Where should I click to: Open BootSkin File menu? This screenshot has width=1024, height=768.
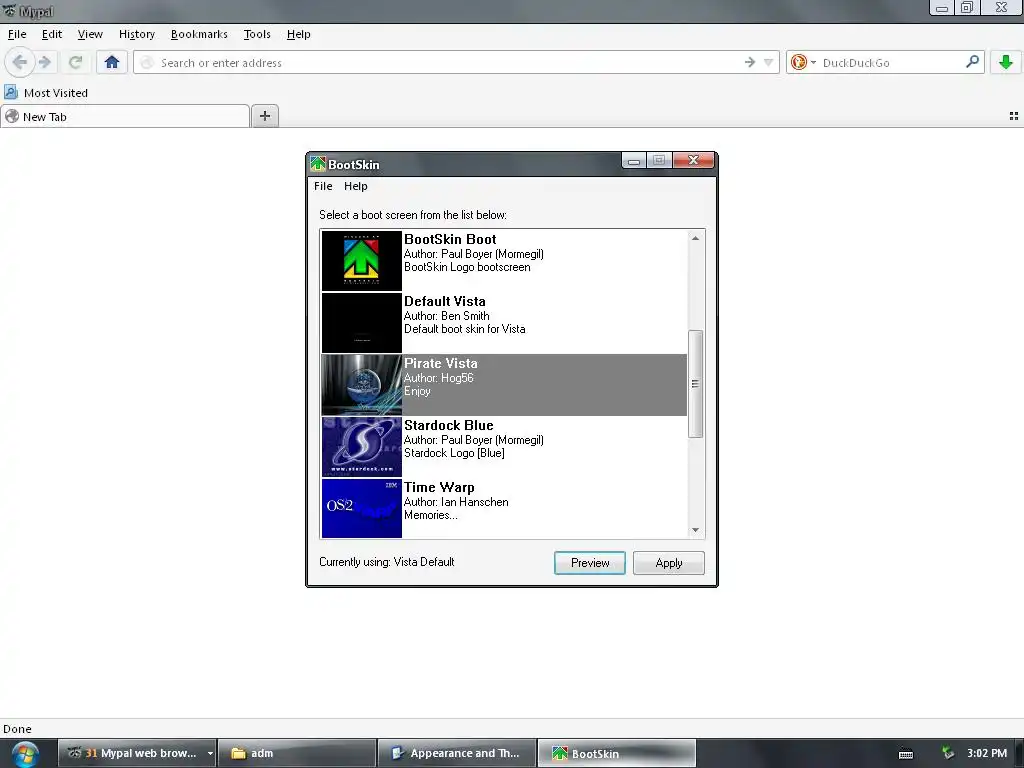(323, 186)
